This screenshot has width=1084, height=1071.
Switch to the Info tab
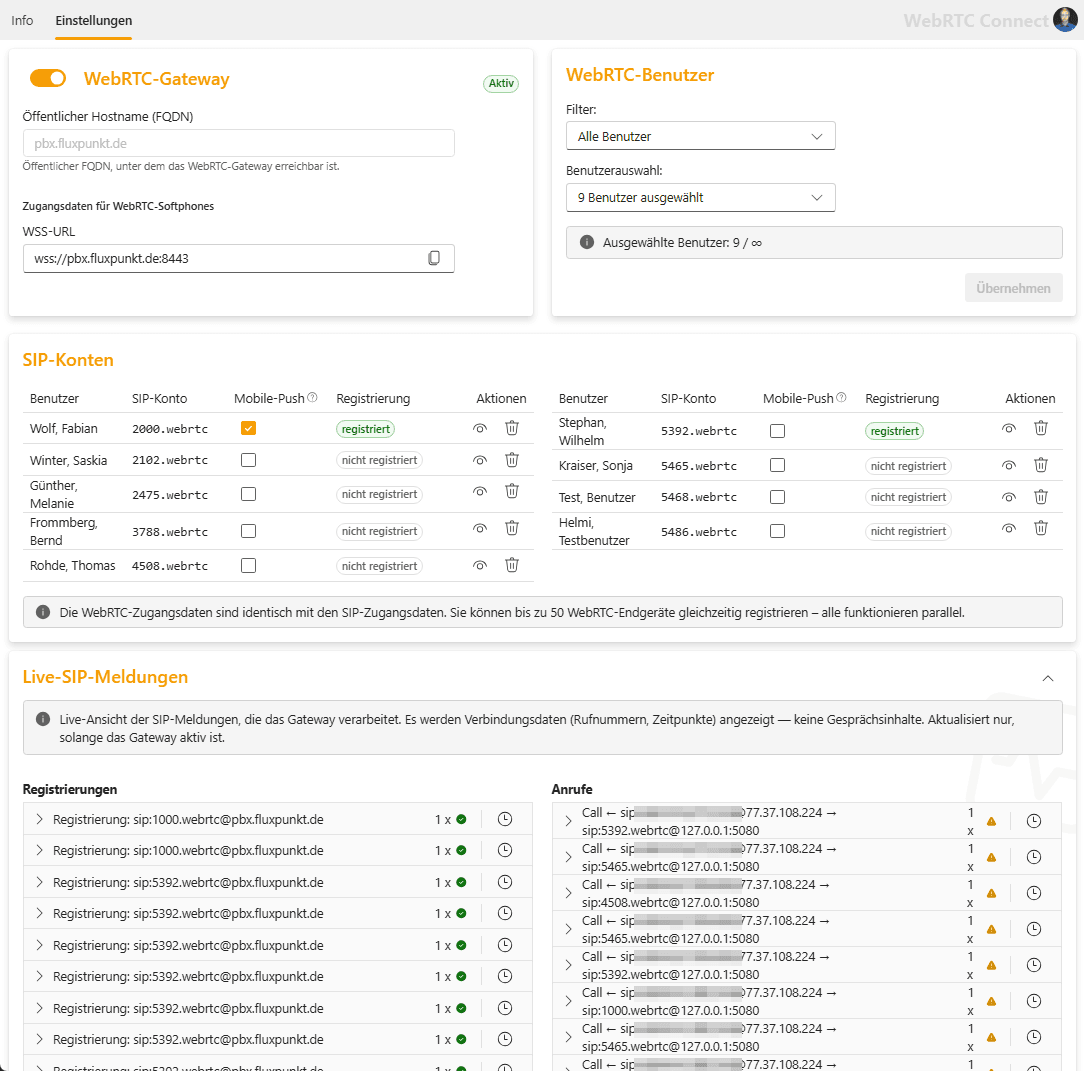(x=22, y=20)
